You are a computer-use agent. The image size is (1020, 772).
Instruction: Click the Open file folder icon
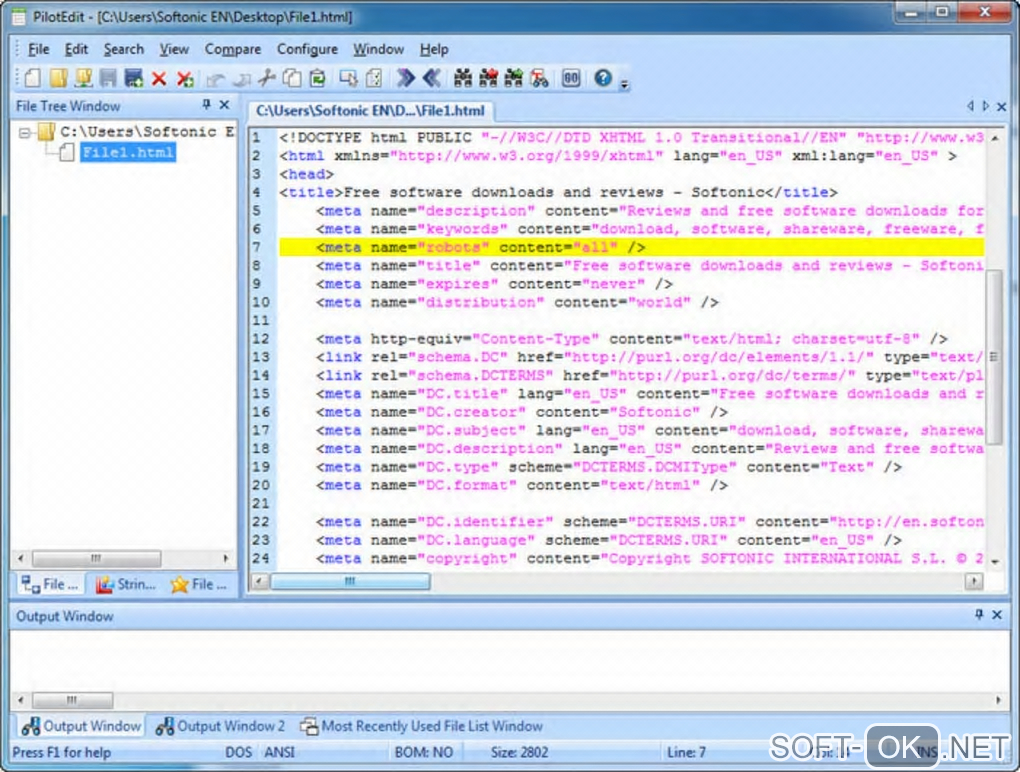click(x=59, y=79)
